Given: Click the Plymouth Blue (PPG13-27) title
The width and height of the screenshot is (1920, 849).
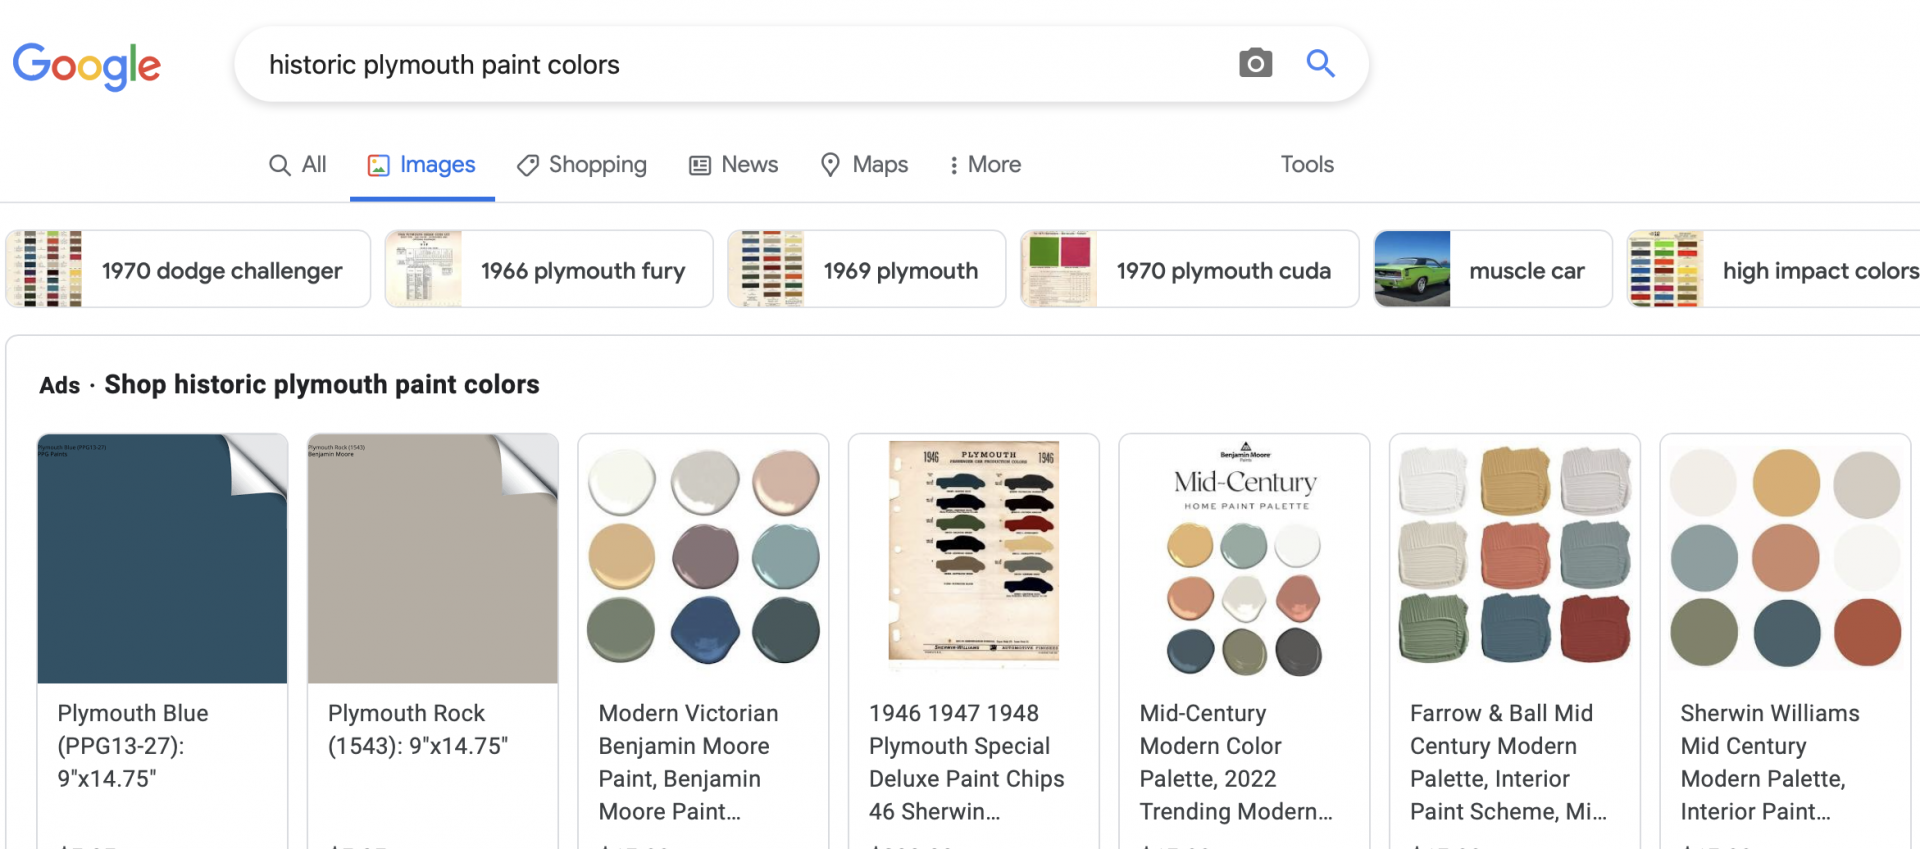Looking at the screenshot, I should (x=133, y=746).
